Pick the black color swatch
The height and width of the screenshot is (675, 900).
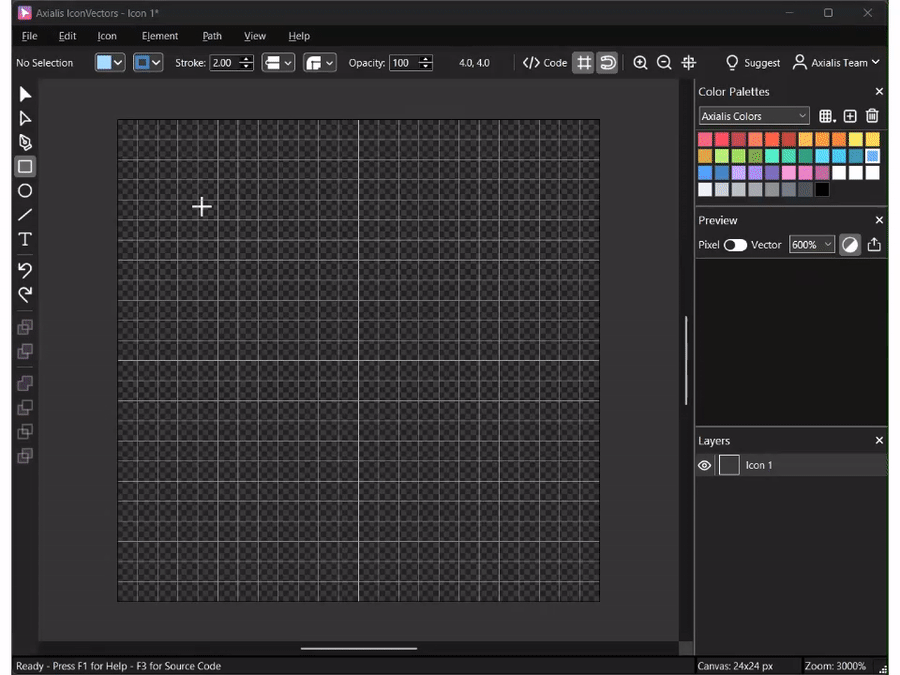pyautogui.click(x=822, y=190)
